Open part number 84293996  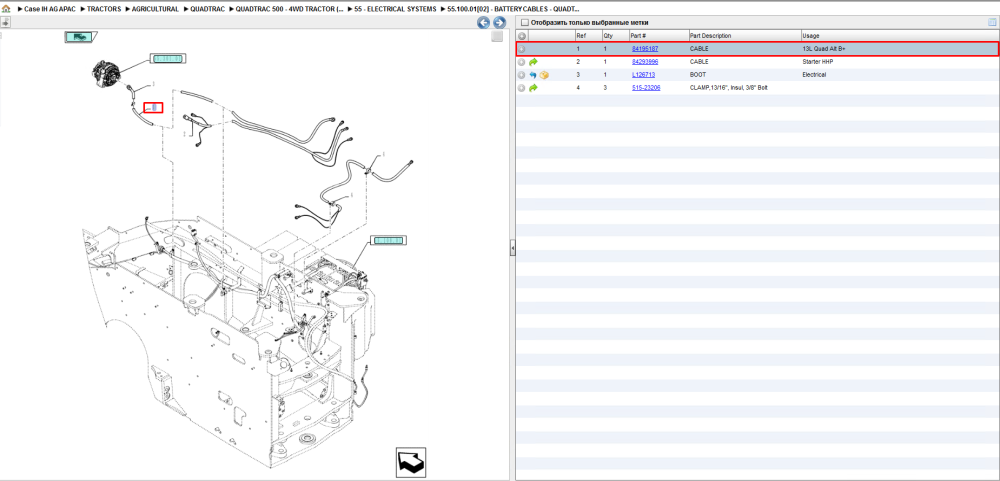(x=645, y=62)
